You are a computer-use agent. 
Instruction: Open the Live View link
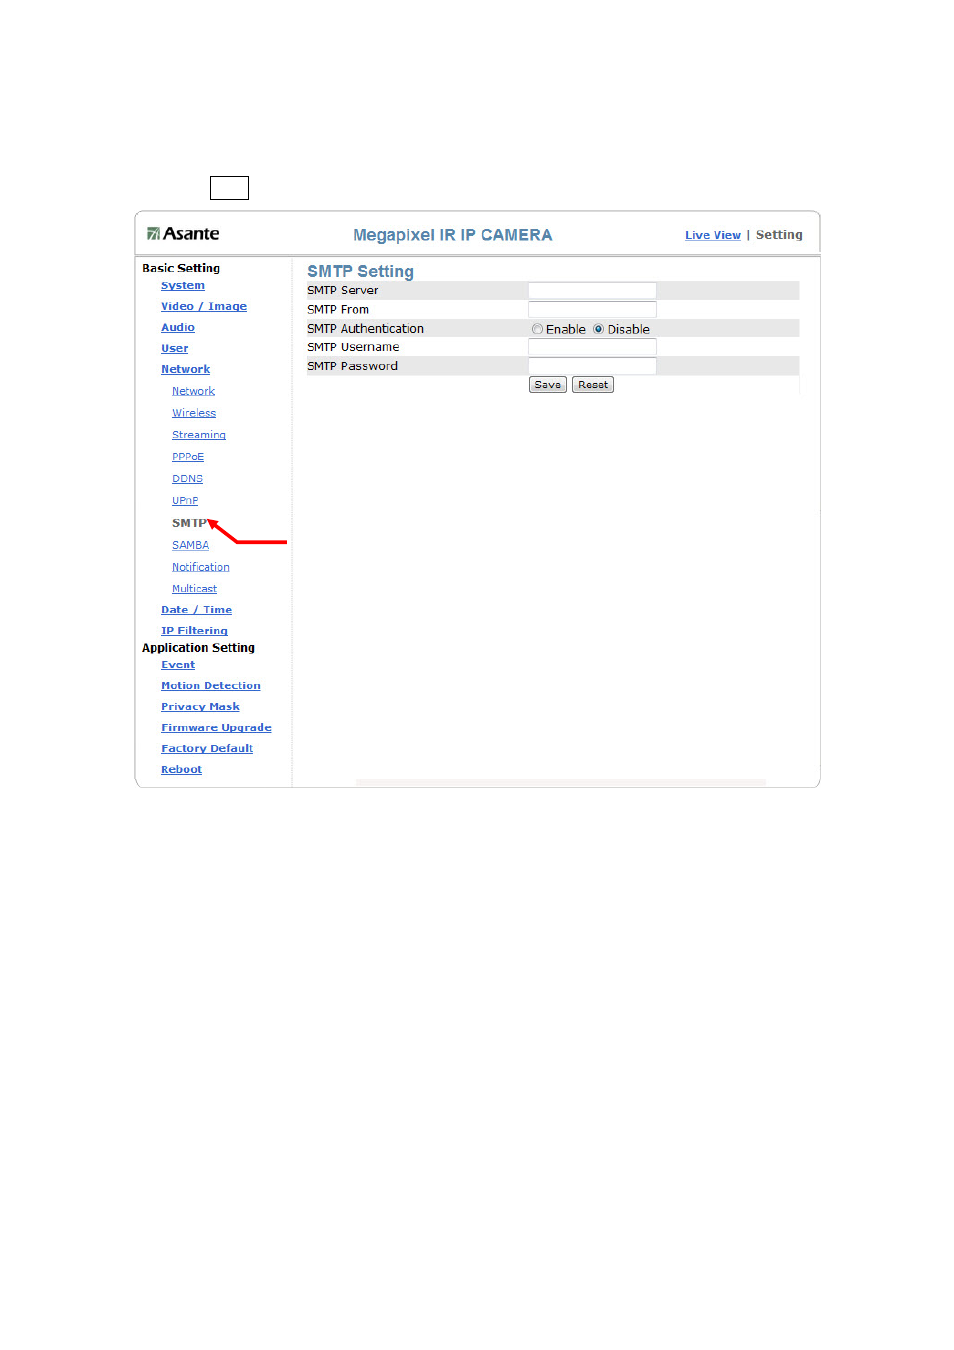tap(712, 235)
